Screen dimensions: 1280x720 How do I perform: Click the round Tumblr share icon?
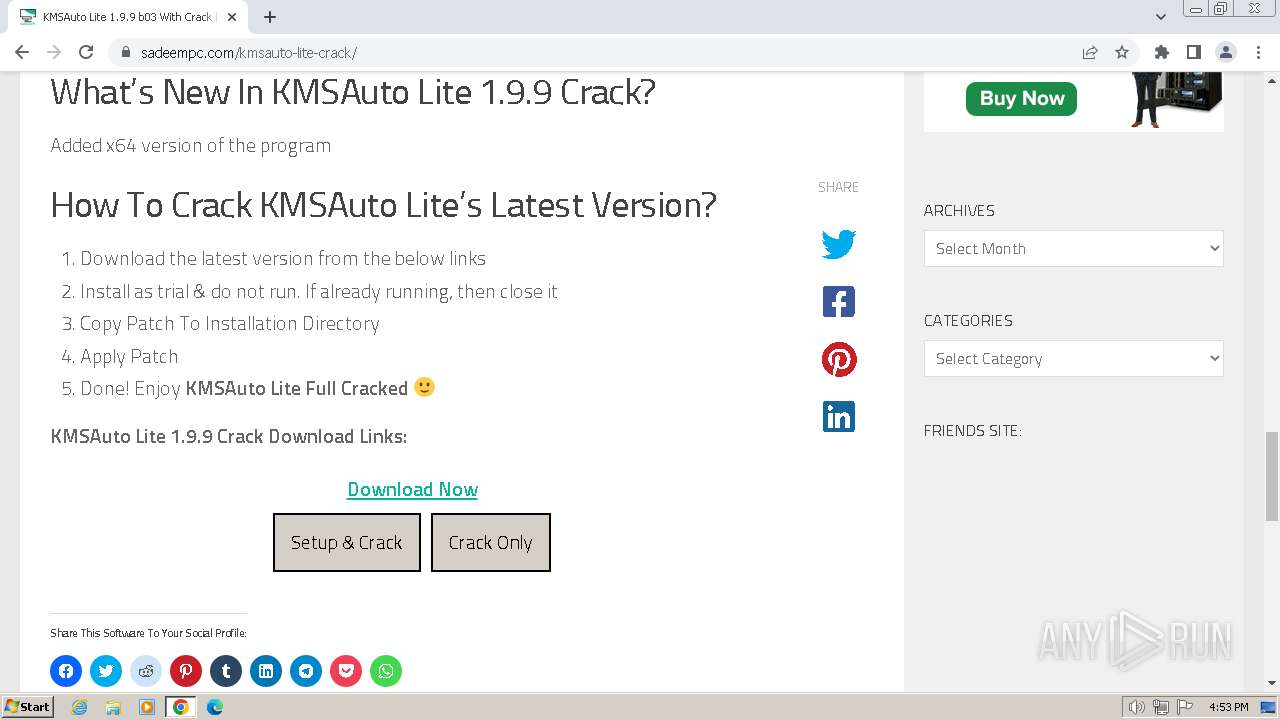click(226, 671)
